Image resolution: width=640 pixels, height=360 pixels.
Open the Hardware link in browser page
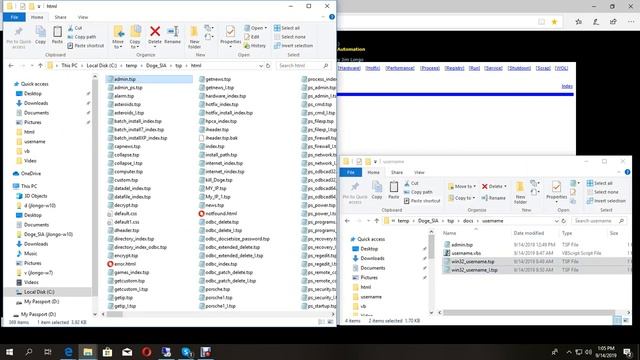point(349,68)
